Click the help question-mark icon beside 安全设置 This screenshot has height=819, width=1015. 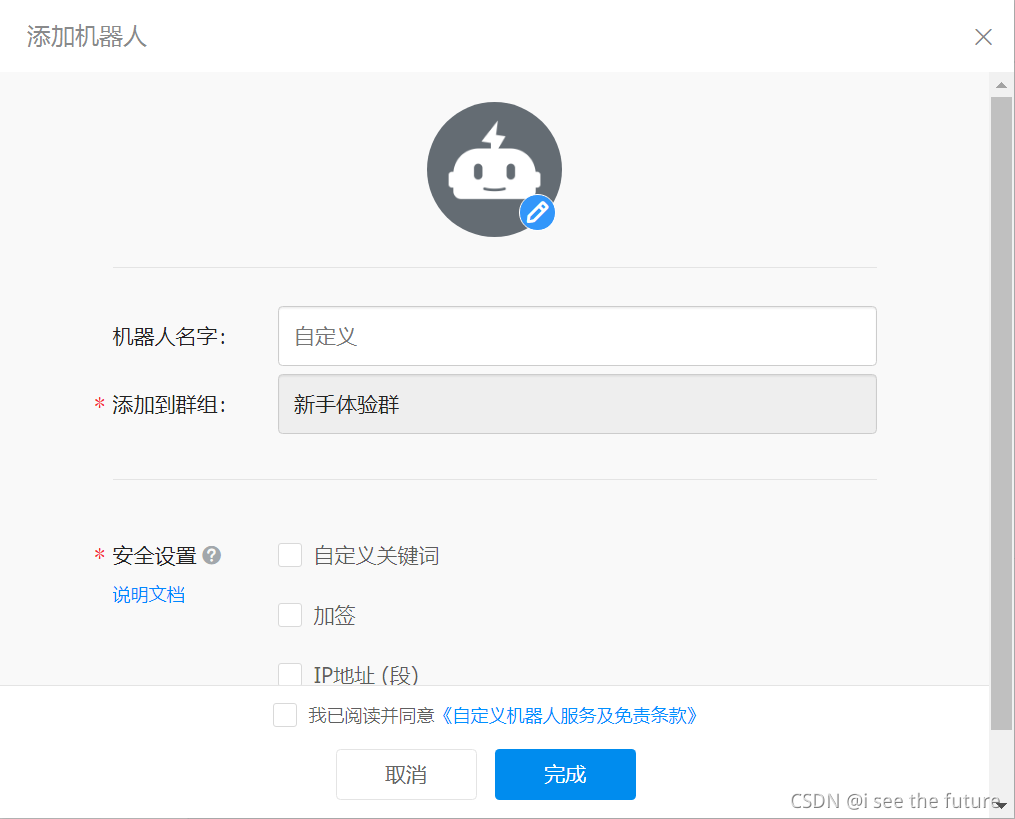pyautogui.click(x=212, y=555)
